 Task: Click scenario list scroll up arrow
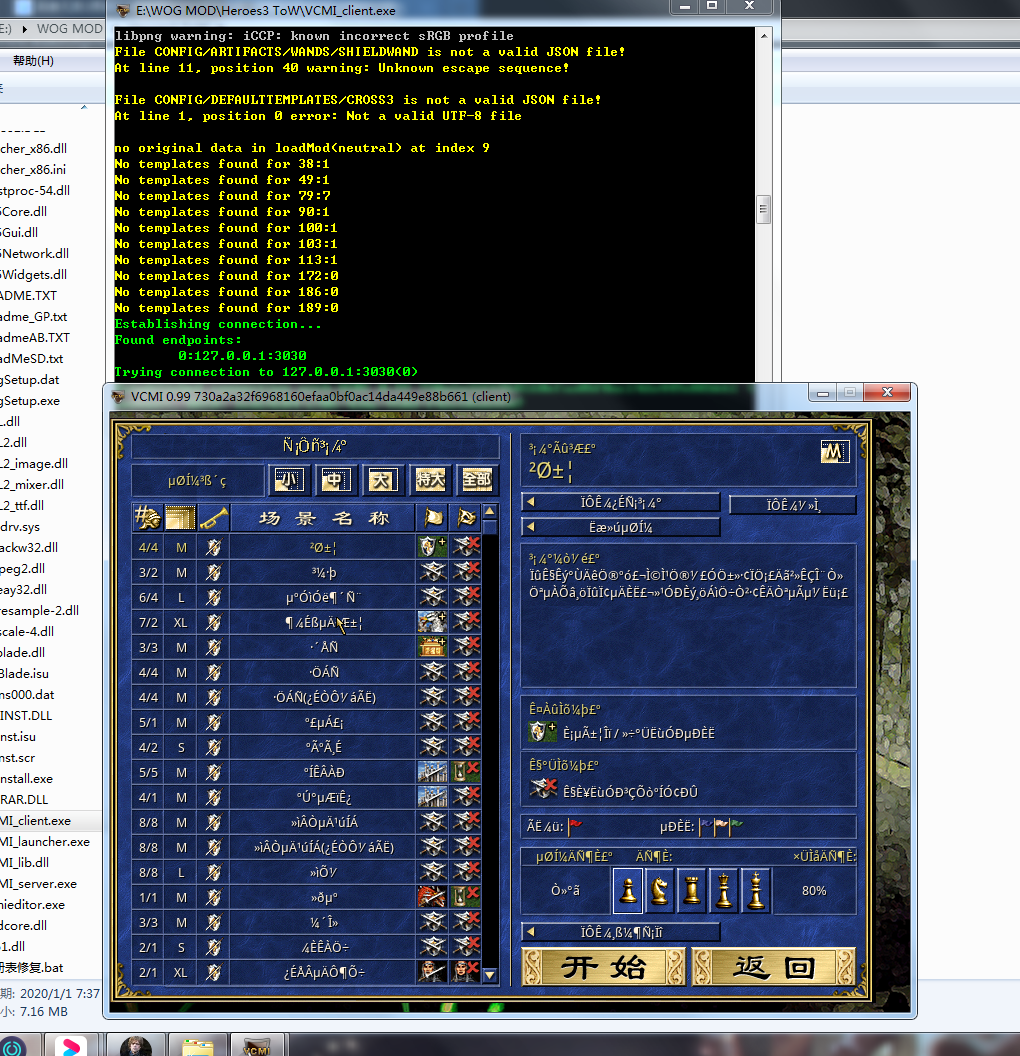490,512
